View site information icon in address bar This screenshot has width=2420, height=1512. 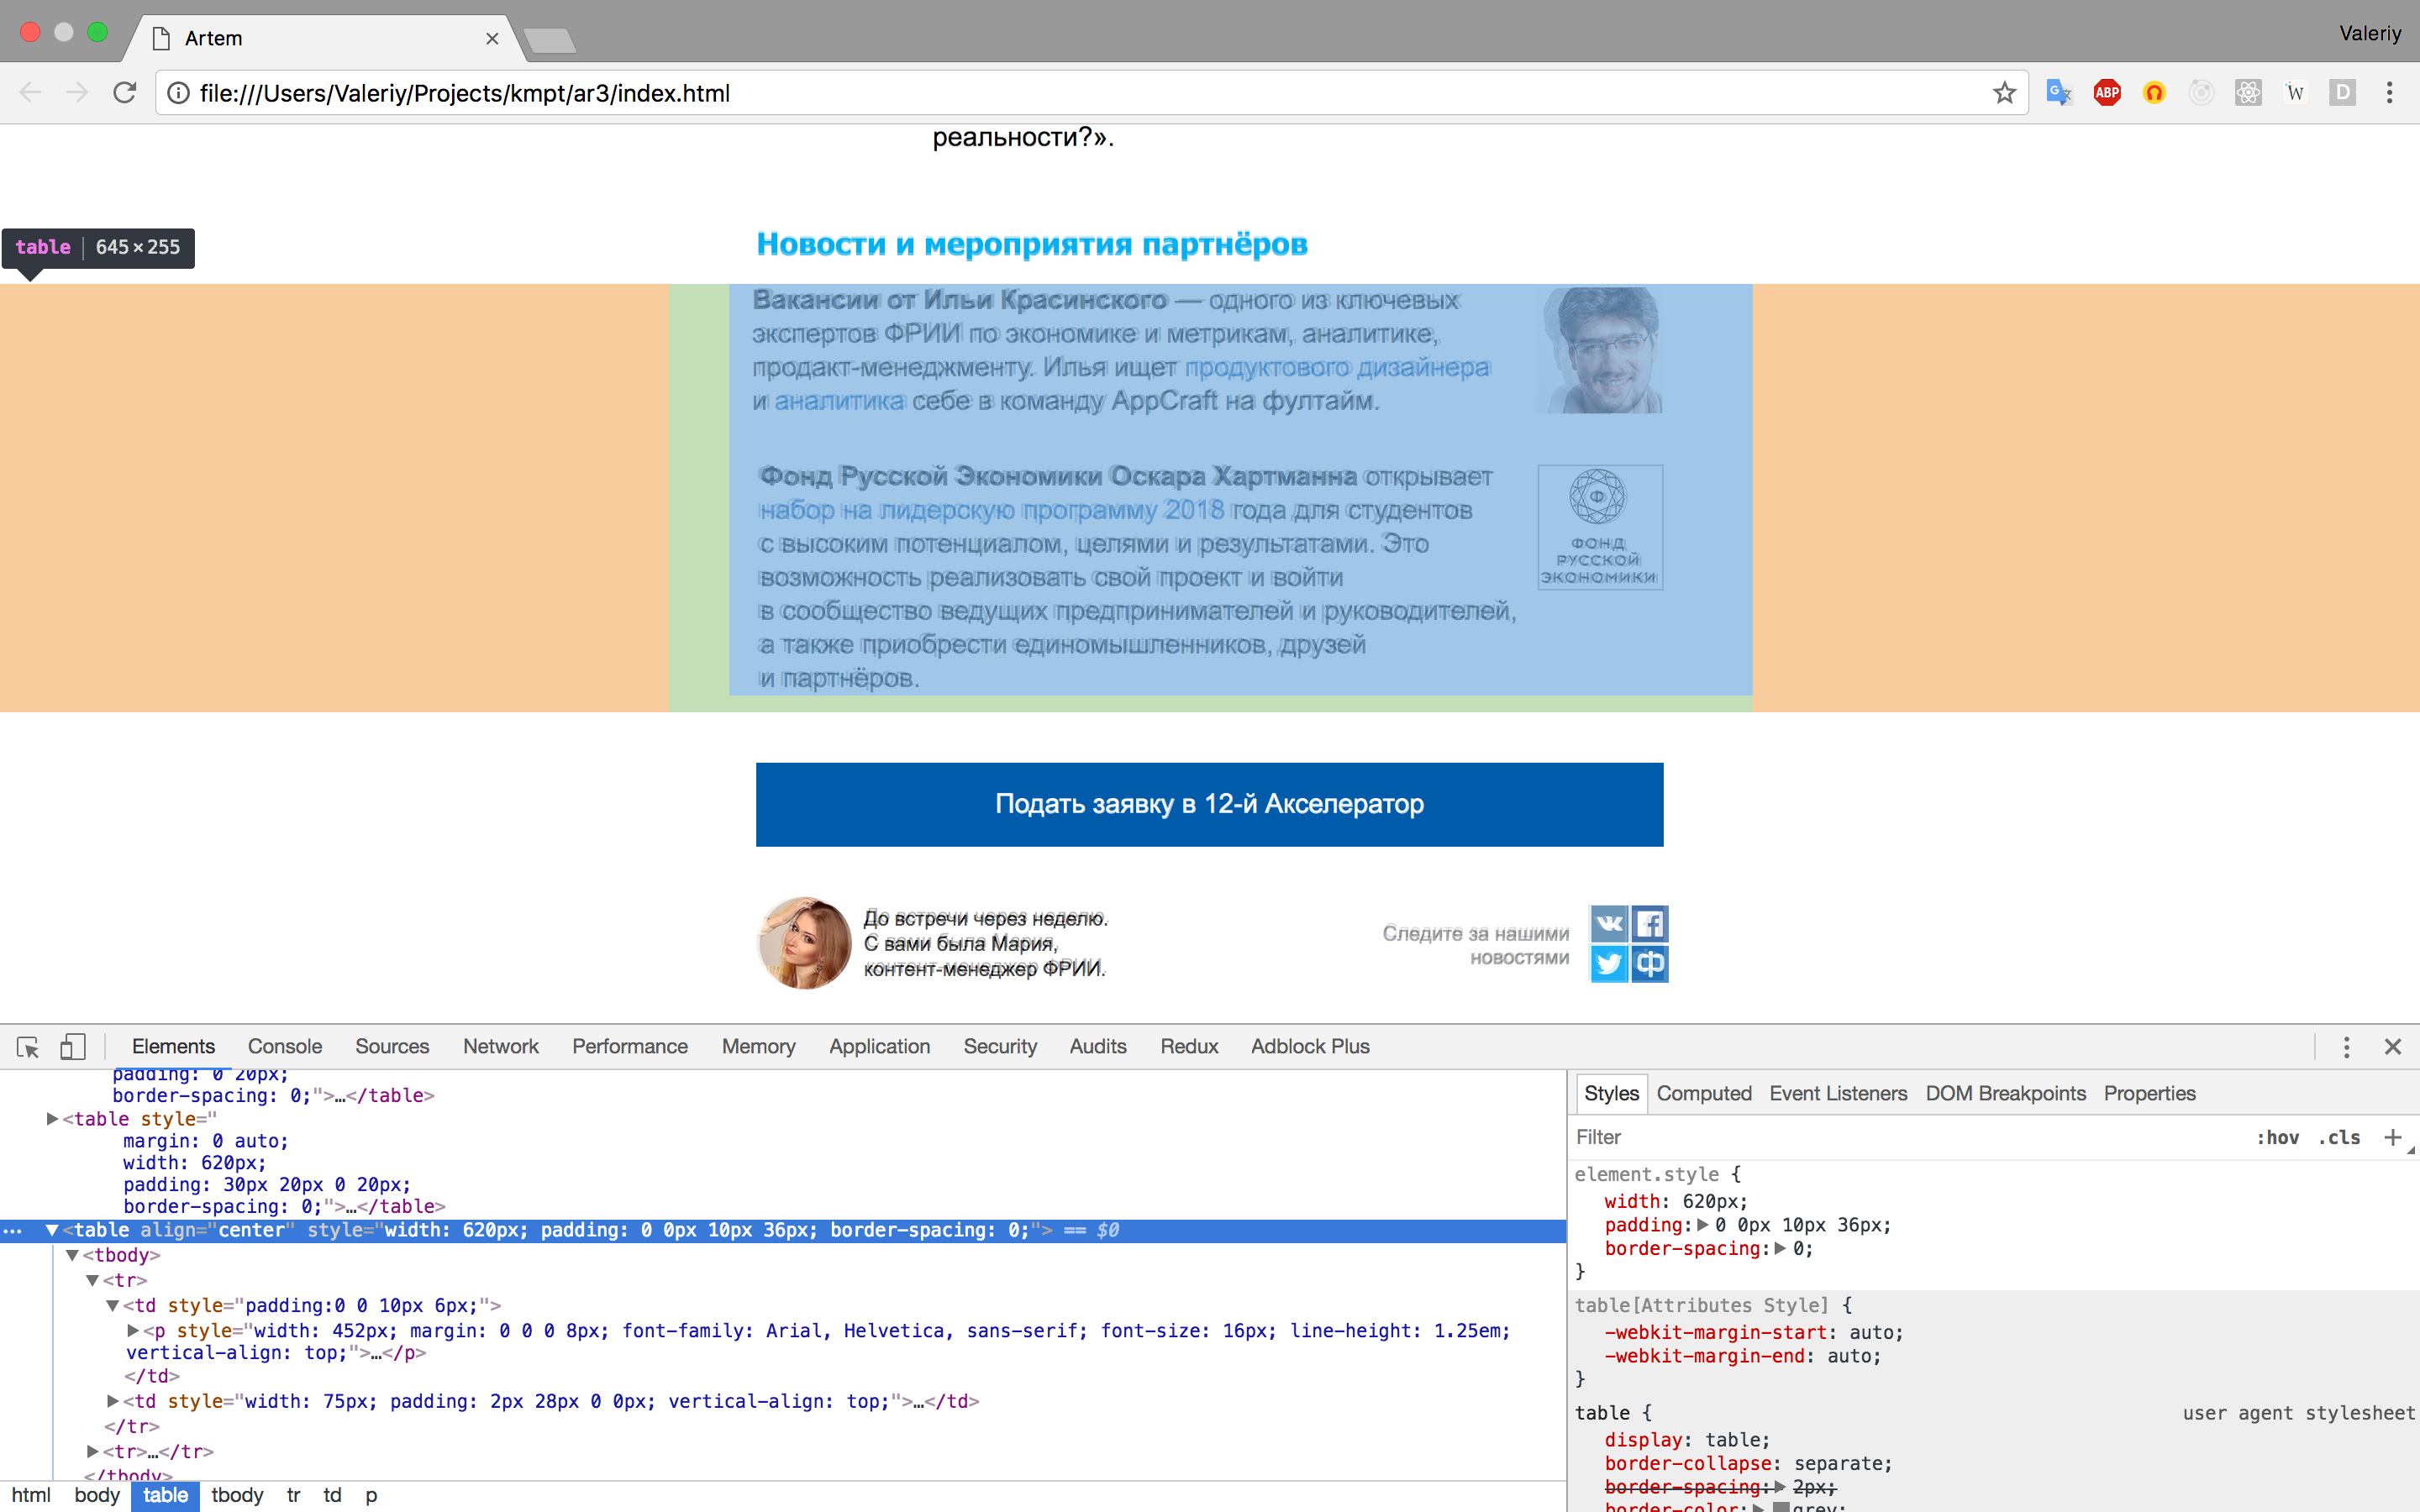[178, 93]
